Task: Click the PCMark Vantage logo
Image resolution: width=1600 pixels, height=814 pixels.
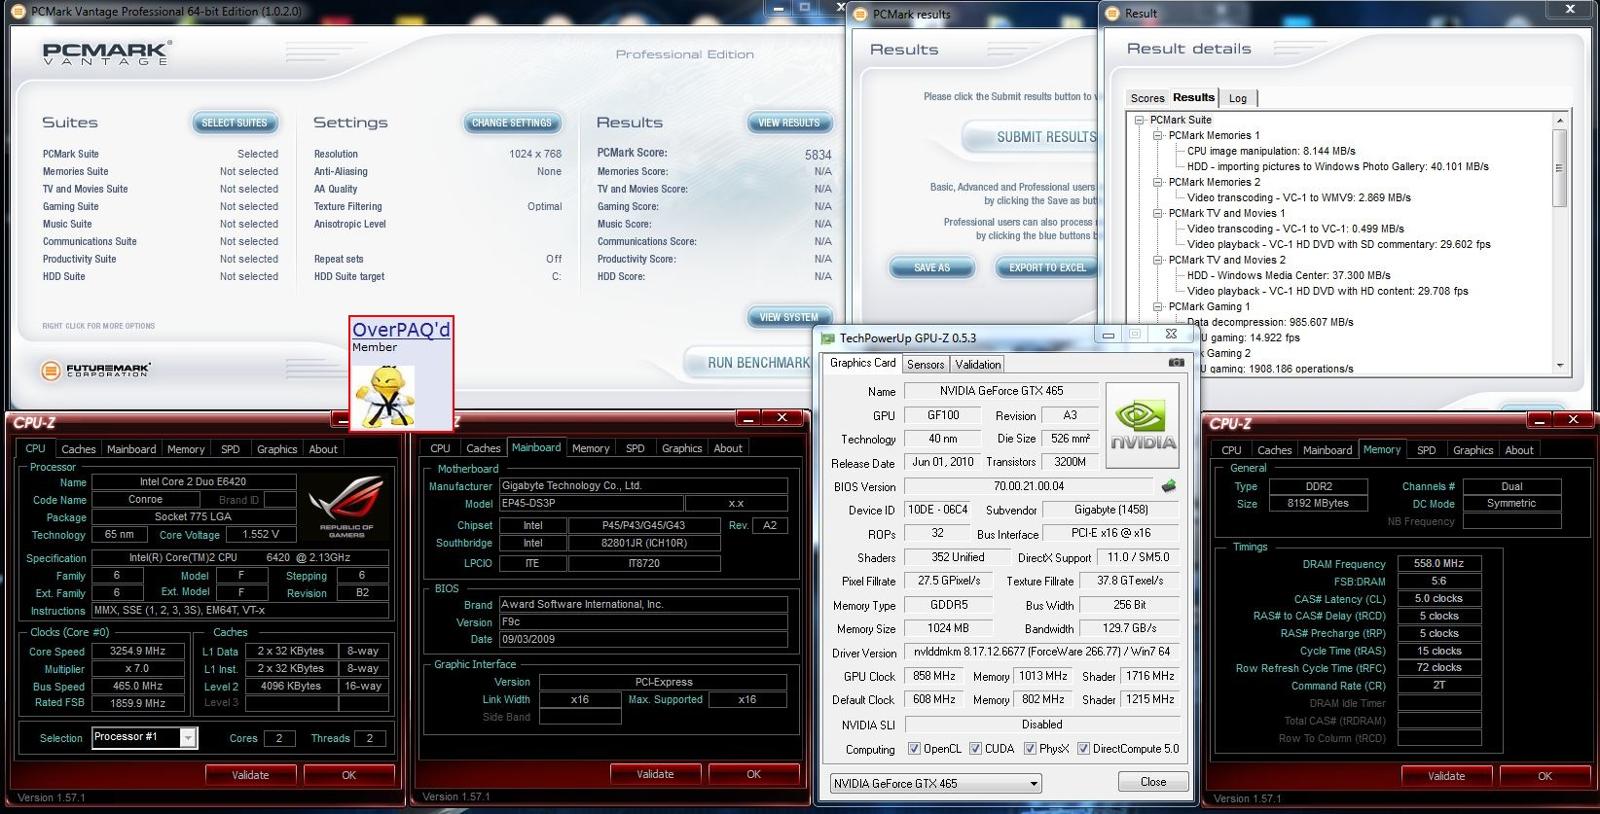Action: (107, 53)
